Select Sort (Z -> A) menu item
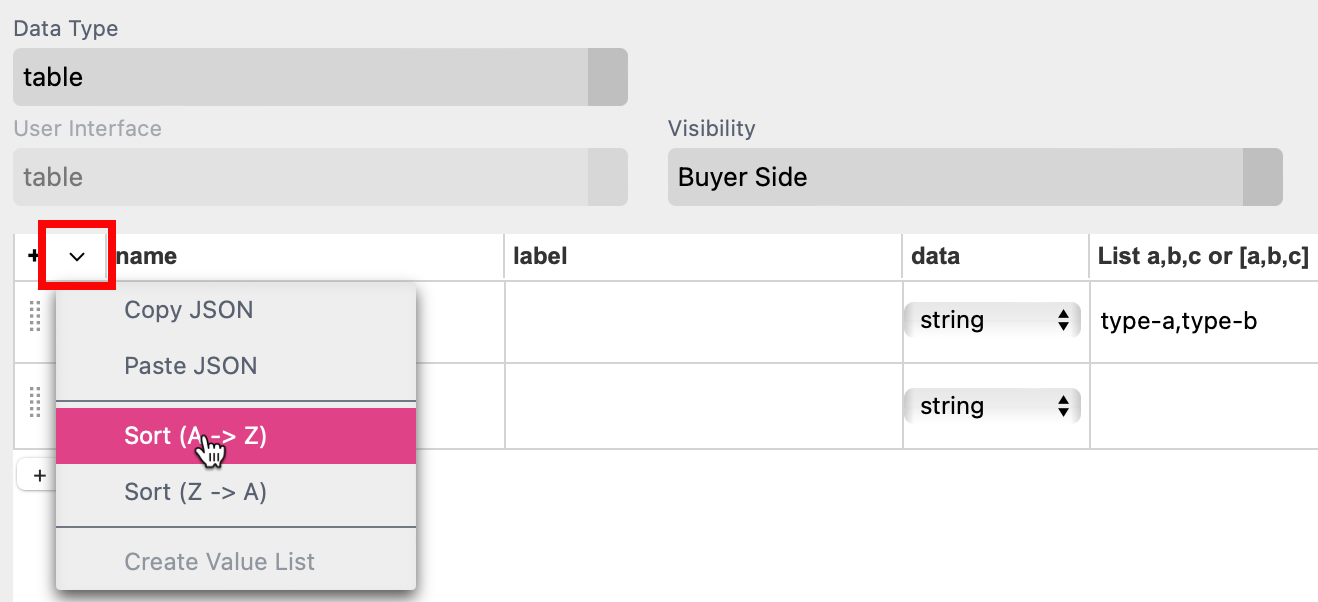 (196, 492)
